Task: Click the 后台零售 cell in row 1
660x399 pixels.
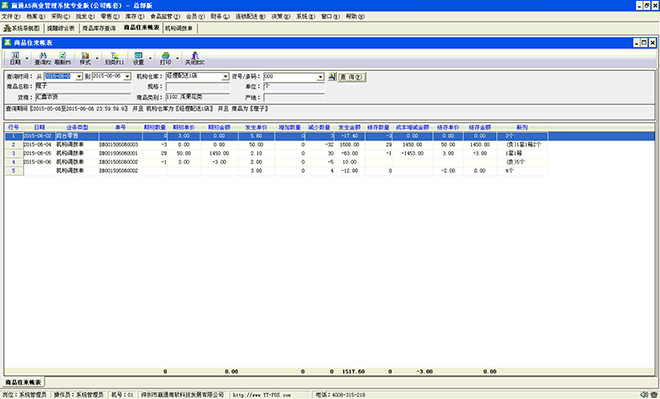Action: click(77, 136)
